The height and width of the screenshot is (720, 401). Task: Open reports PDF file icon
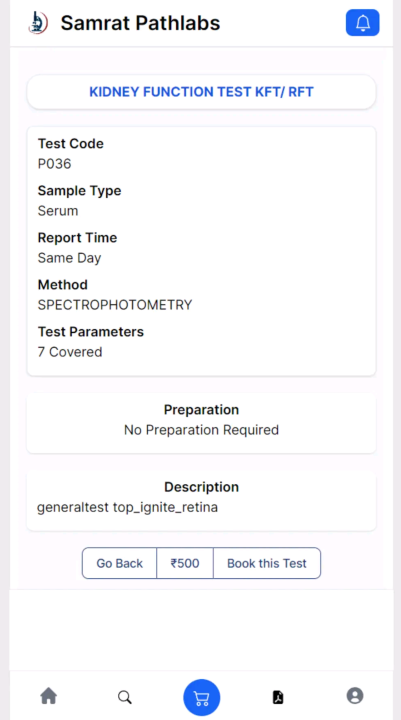point(278,697)
